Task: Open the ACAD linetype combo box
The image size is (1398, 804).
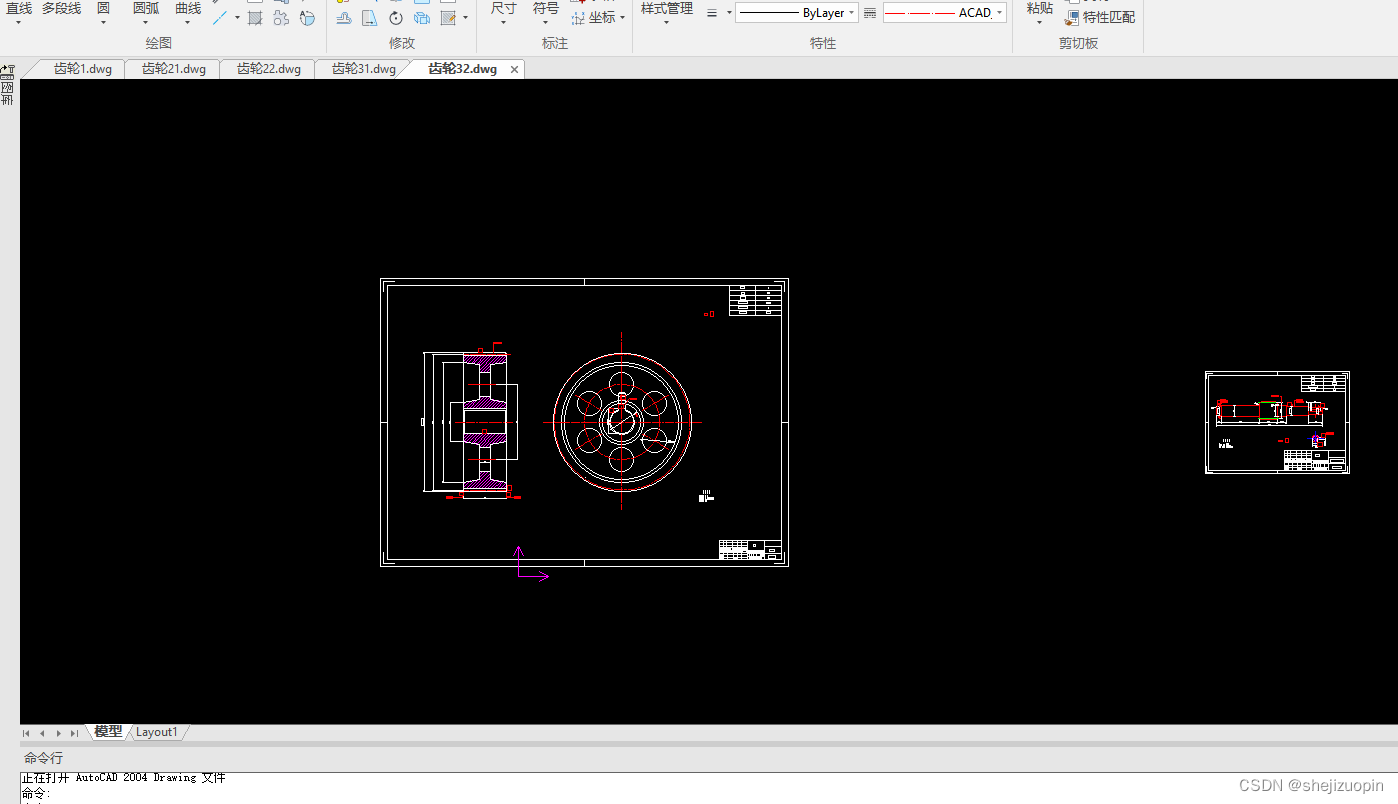Action: 945,13
